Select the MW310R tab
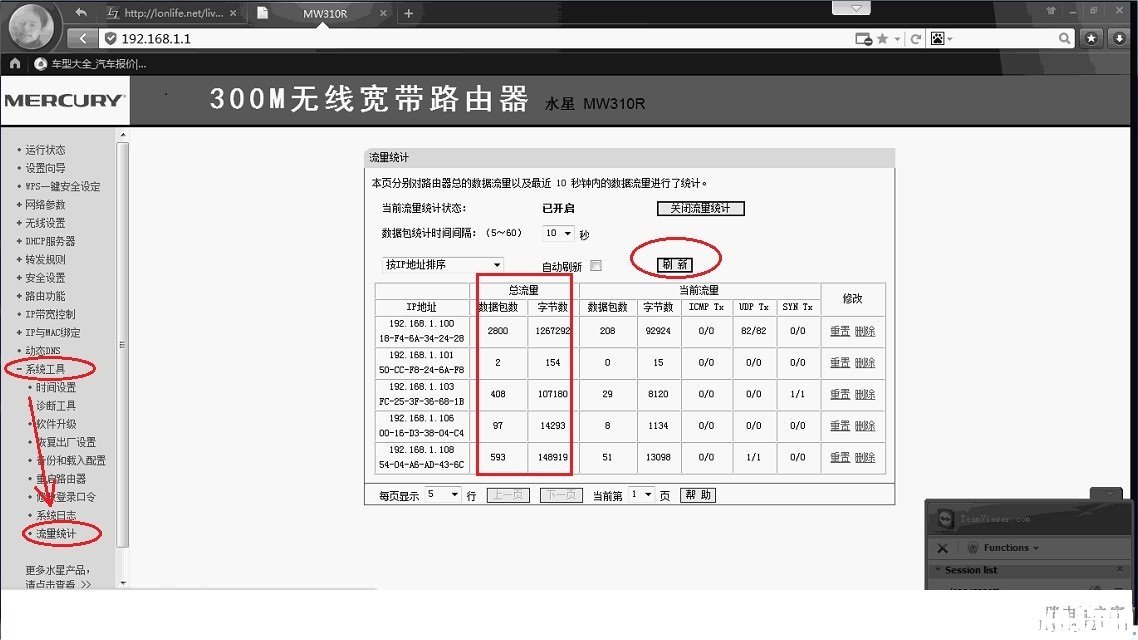1138x640 pixels. coord(324,13)
